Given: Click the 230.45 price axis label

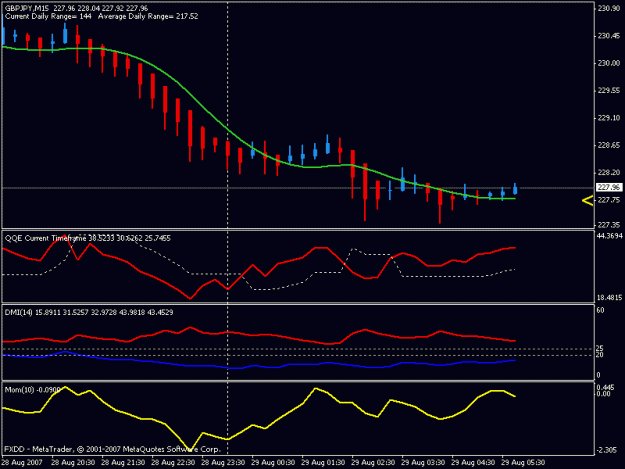Looking at the screenshot, I should 609,36.
